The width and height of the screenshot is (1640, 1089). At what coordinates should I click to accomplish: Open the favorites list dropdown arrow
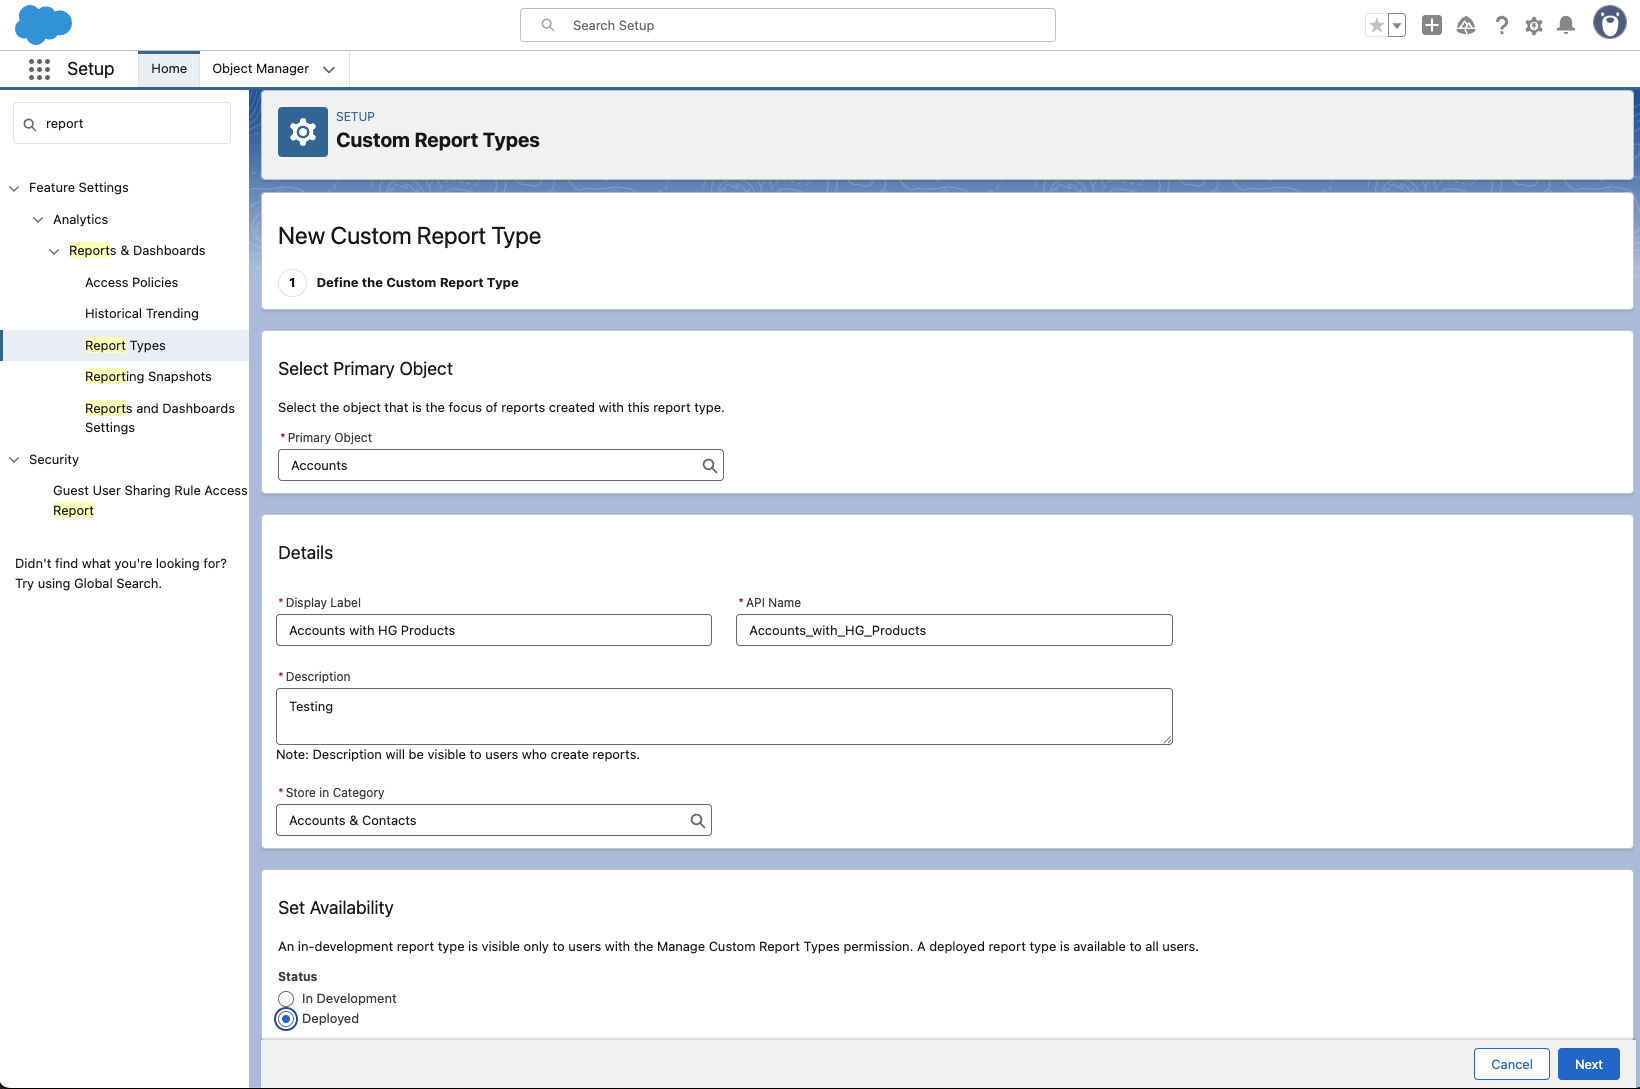pyautogui.click(x=1397, y=26)
